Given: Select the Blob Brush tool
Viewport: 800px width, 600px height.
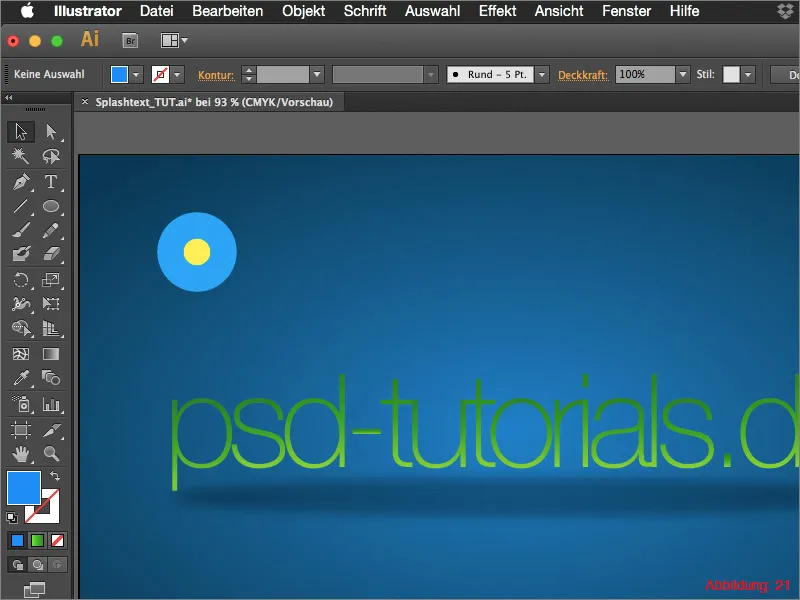Looking at the screenshot, I should tap(21, 254).
